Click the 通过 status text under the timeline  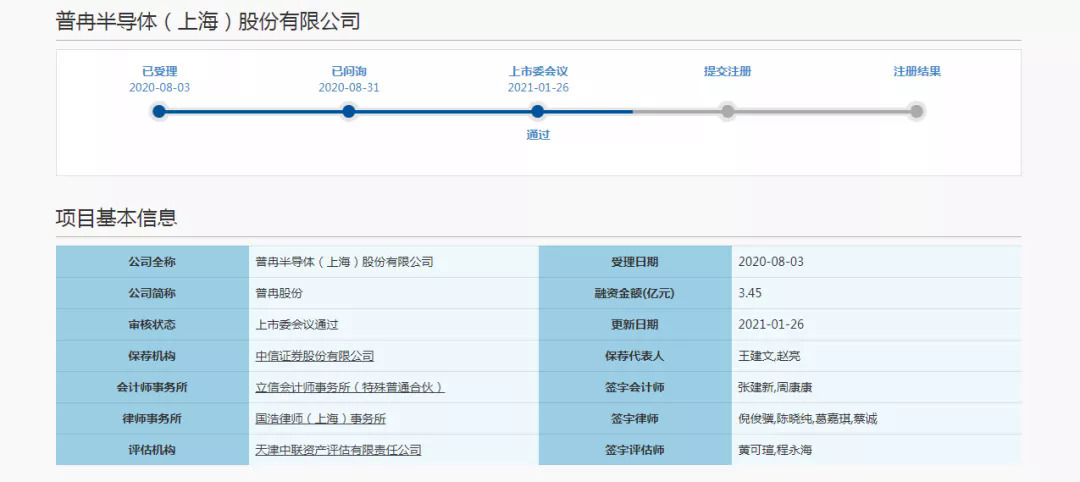click(538, 135)
